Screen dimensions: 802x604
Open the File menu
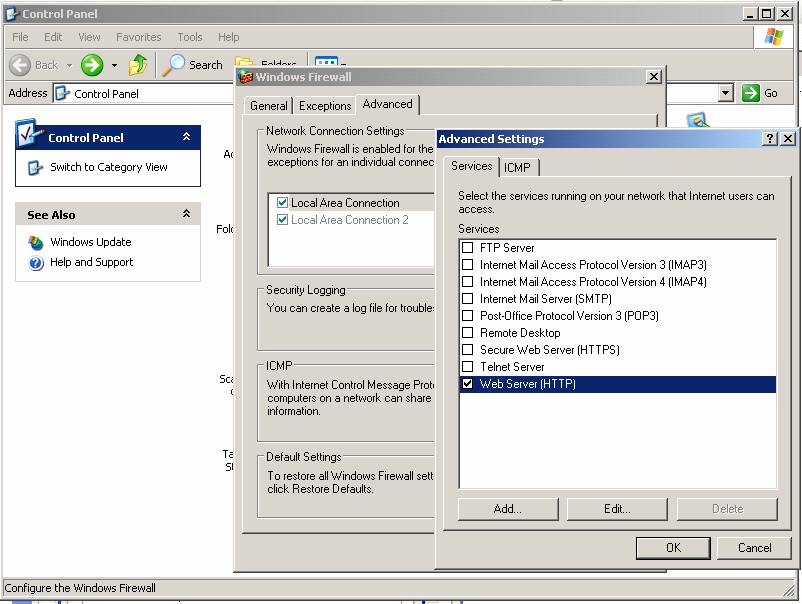(x=20, y=37)
